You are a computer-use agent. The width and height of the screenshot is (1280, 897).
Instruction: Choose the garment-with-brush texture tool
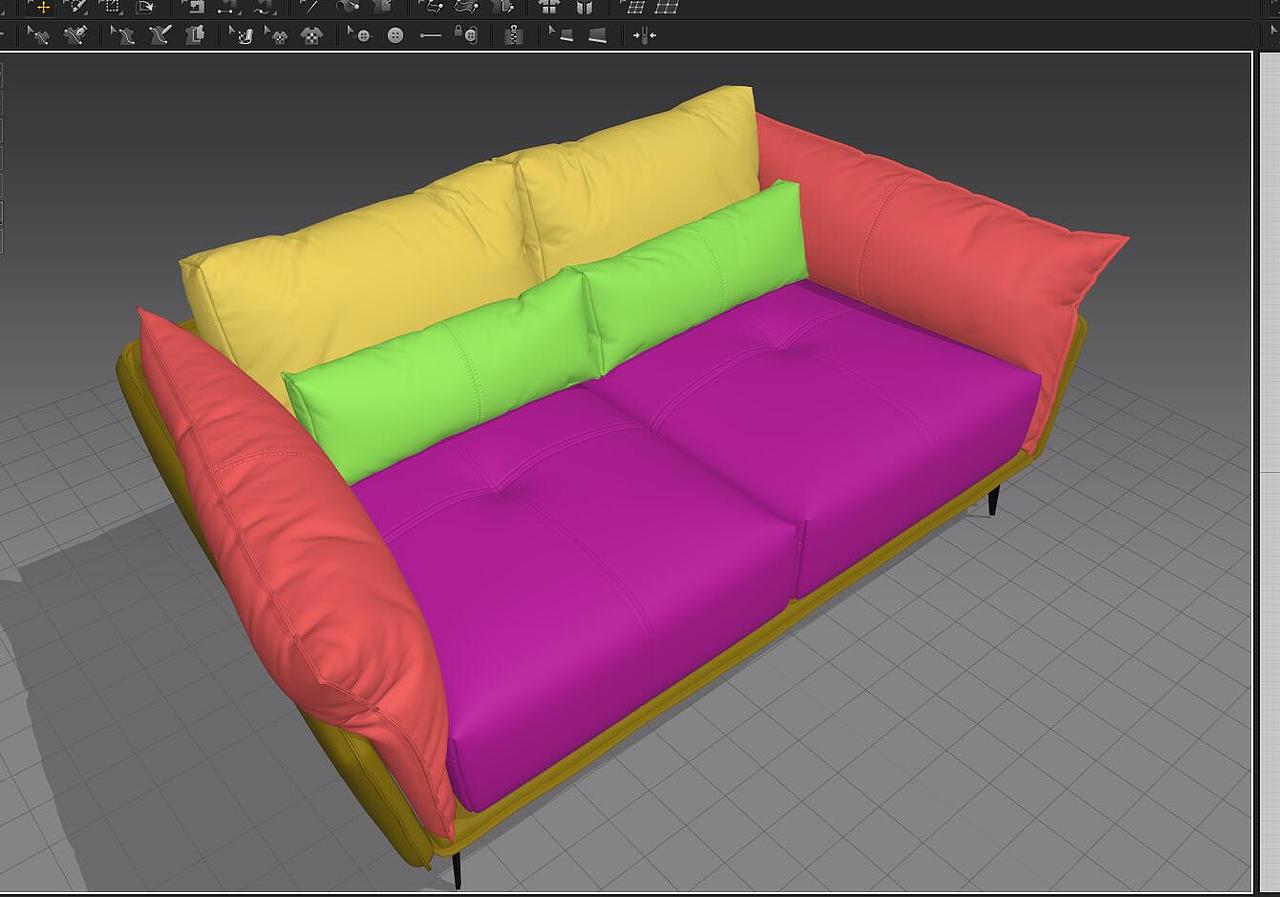click(x=75, y=35)
